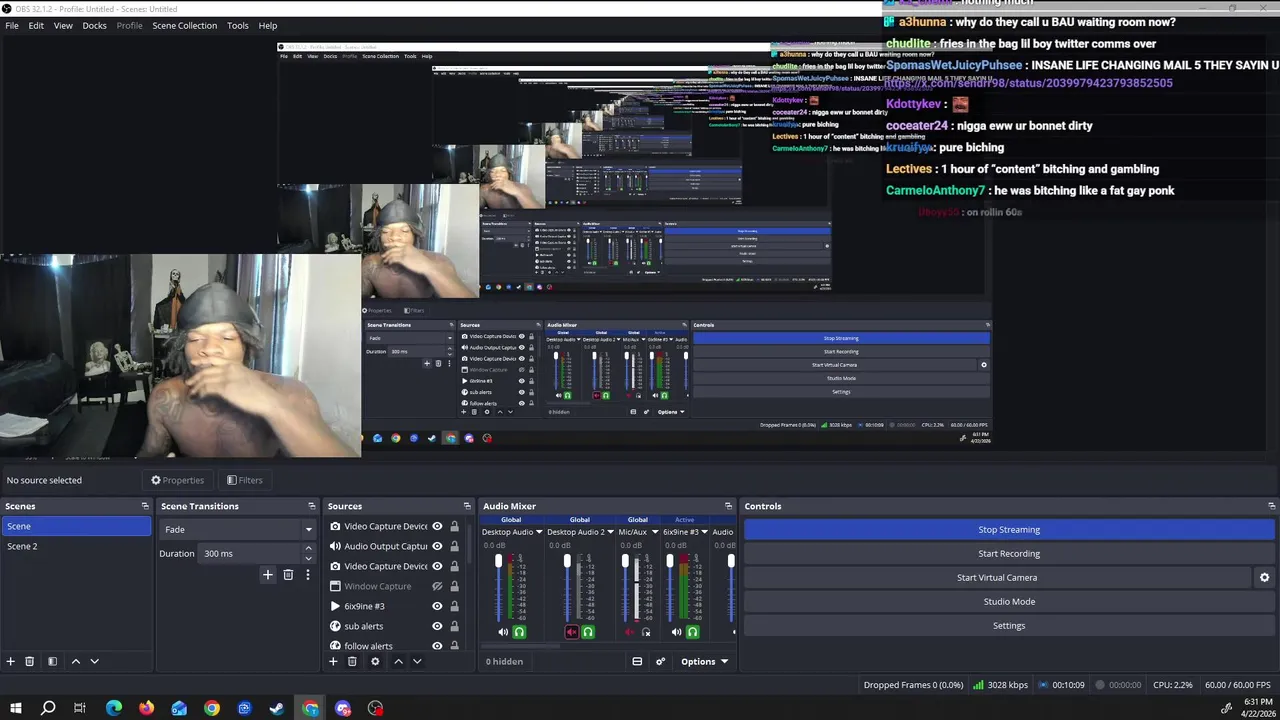
Task: Float the Audio Mixer dock icon
Action: click(728, 506)
